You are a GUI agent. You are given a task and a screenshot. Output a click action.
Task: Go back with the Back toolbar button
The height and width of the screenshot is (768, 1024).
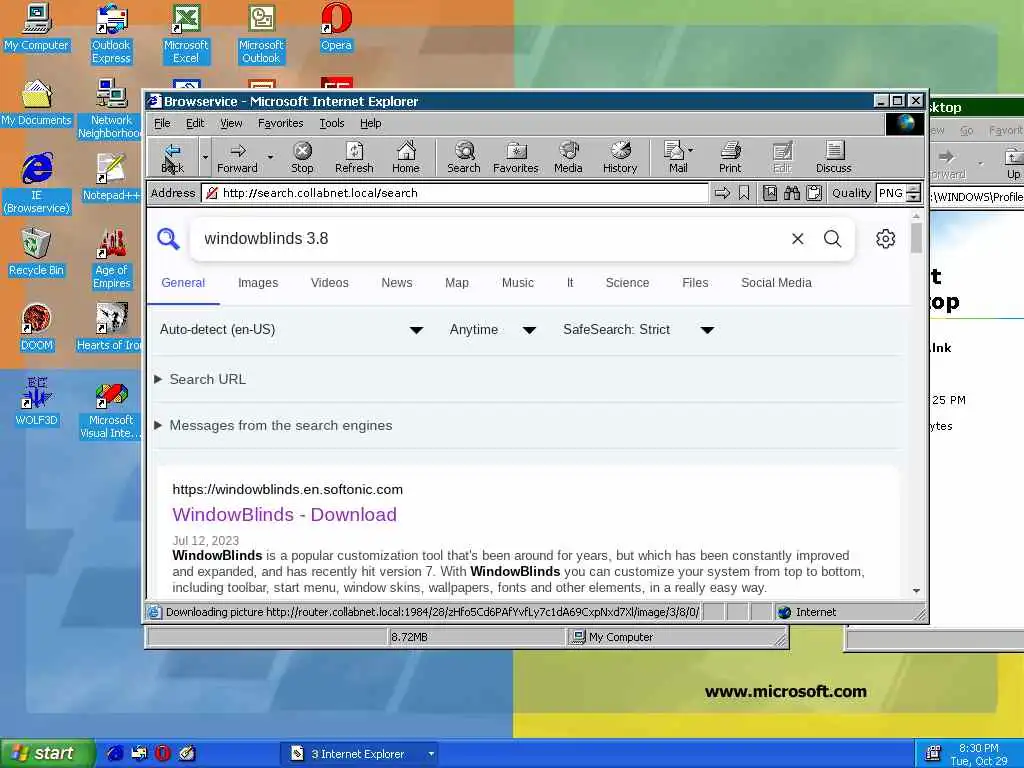tap(172, 157)
